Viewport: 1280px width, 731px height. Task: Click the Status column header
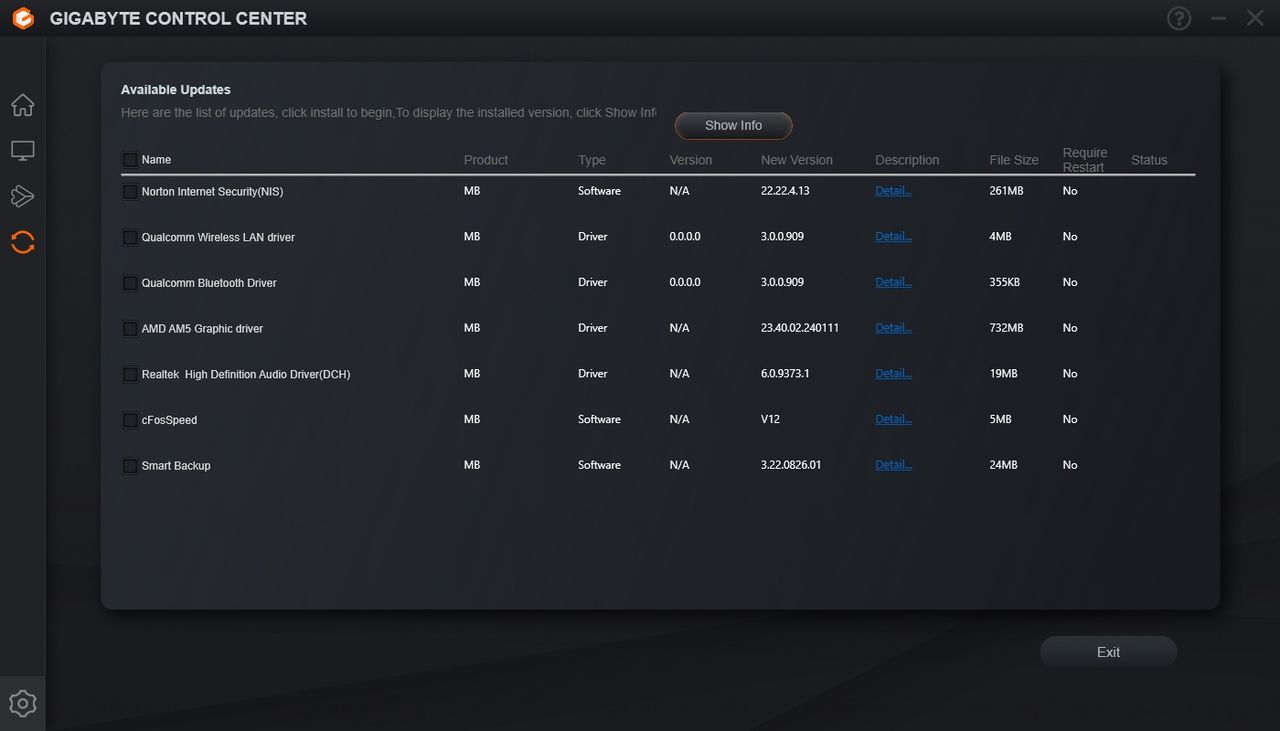click(1149, 160)
